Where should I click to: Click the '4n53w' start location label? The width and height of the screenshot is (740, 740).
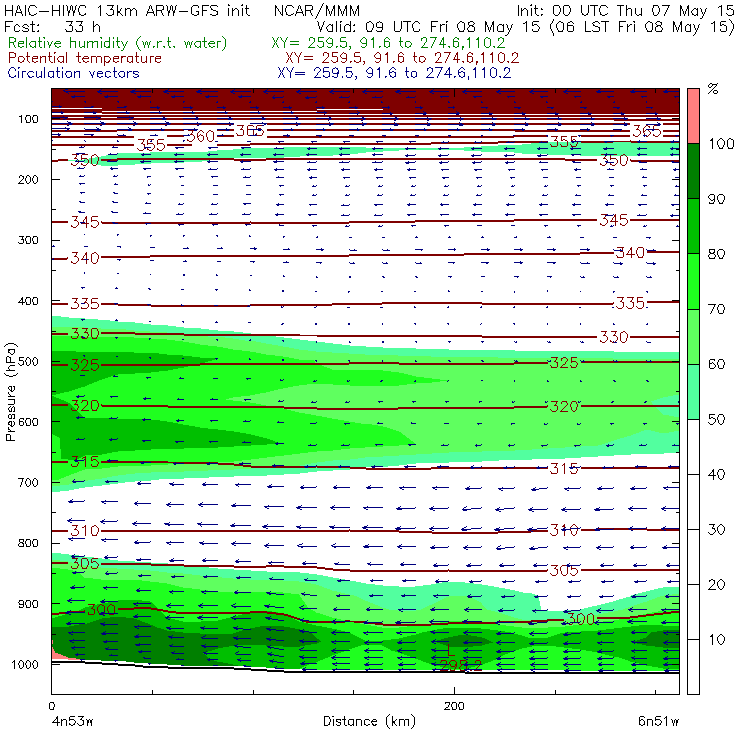coord(73,722)
